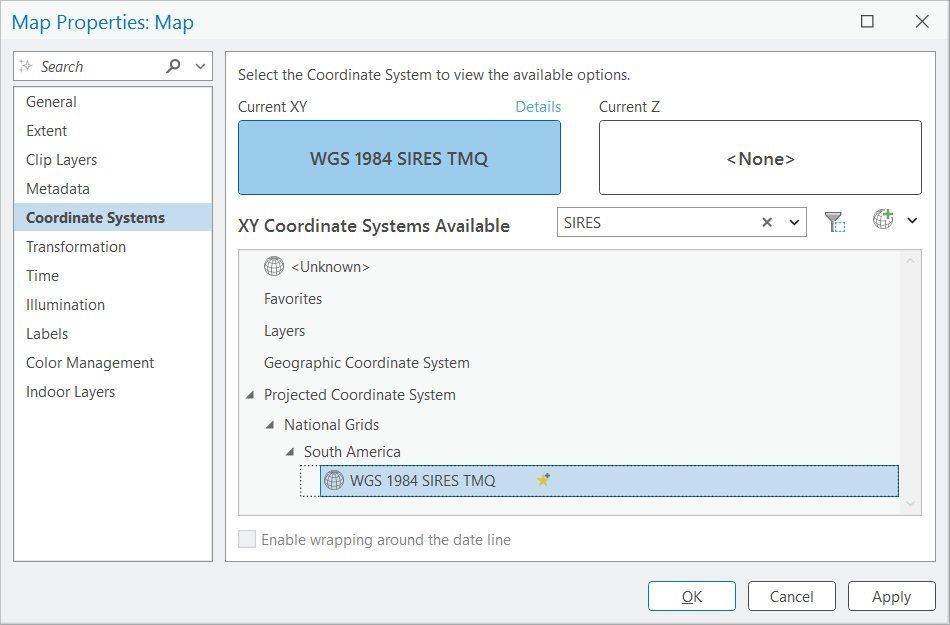Click the add coordinate system globe icon

pos(885,220)
